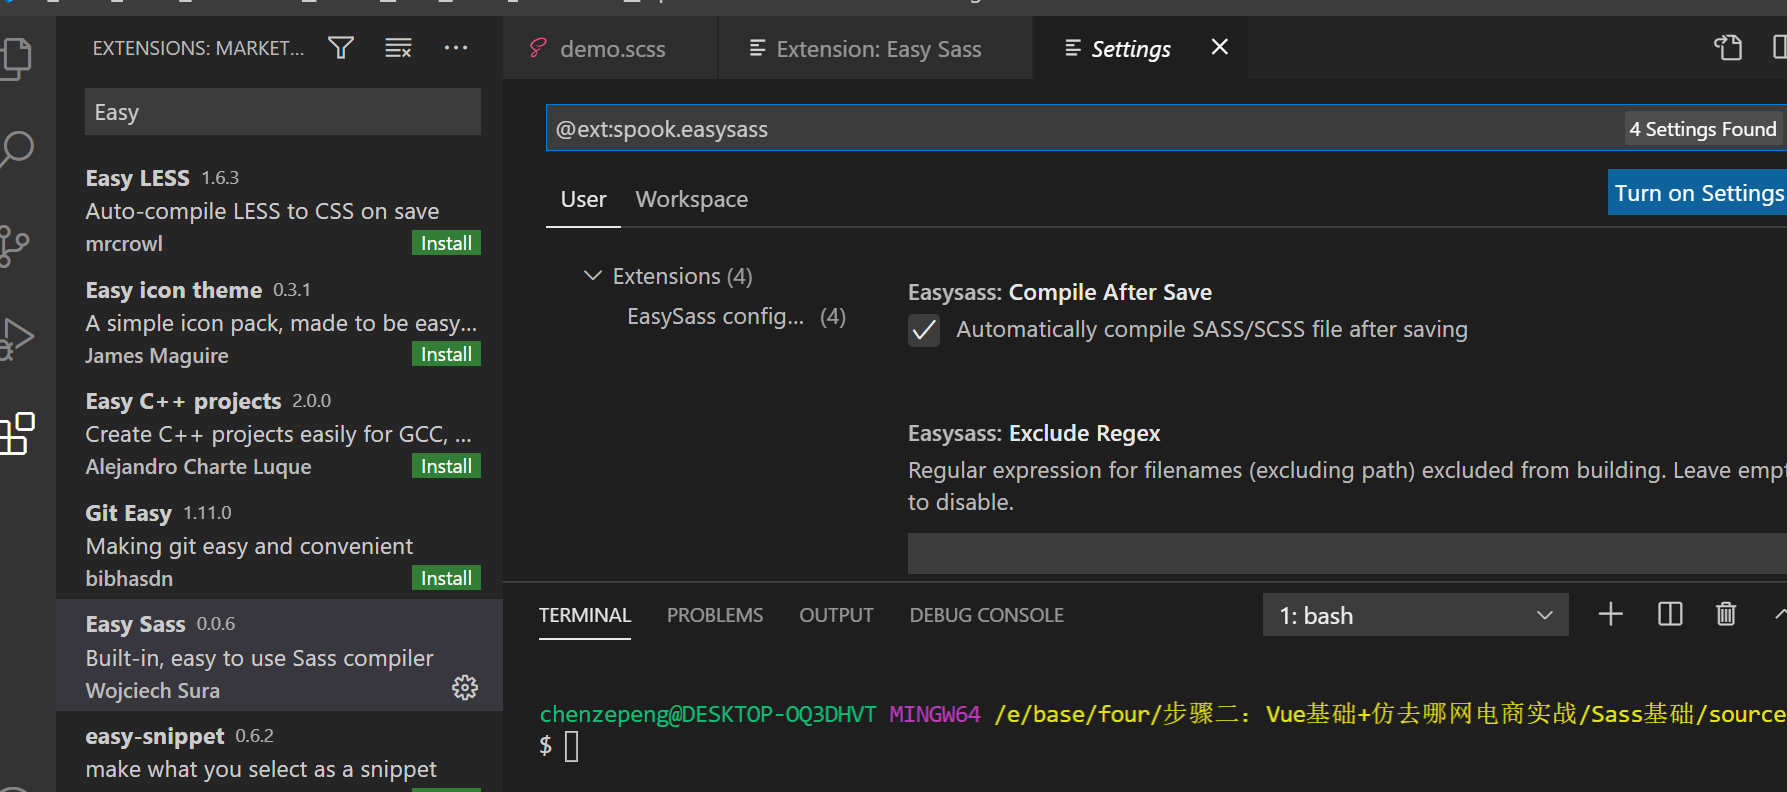Click the 4 Settings Found badge

coord(1703,129)
